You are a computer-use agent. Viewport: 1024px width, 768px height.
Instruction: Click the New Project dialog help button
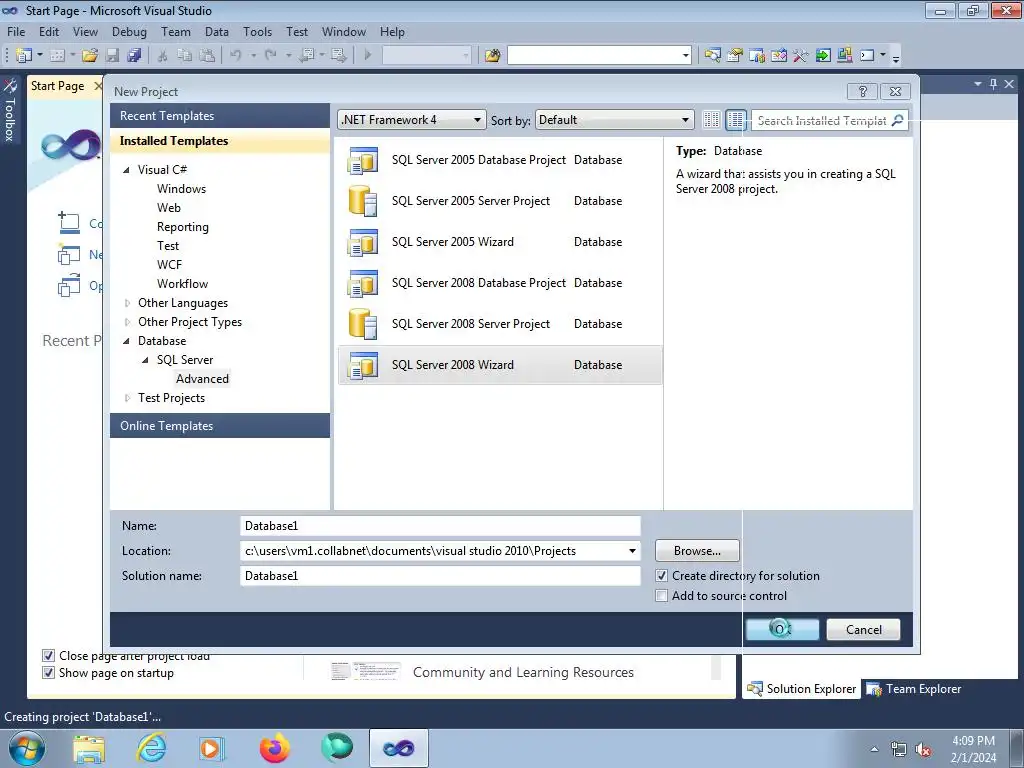click(862, 91)
